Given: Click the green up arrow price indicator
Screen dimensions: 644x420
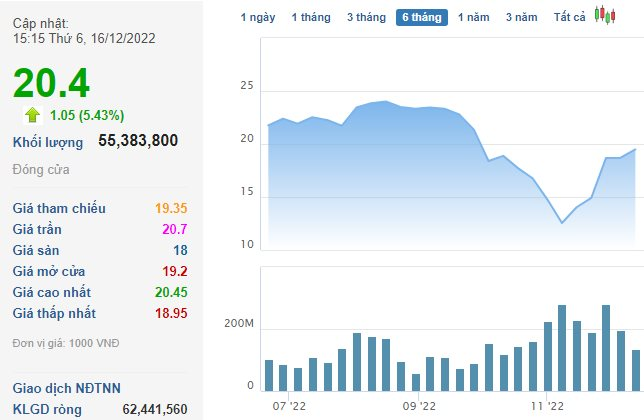Looking at the screenshot, I should click(x=32, y=114).
